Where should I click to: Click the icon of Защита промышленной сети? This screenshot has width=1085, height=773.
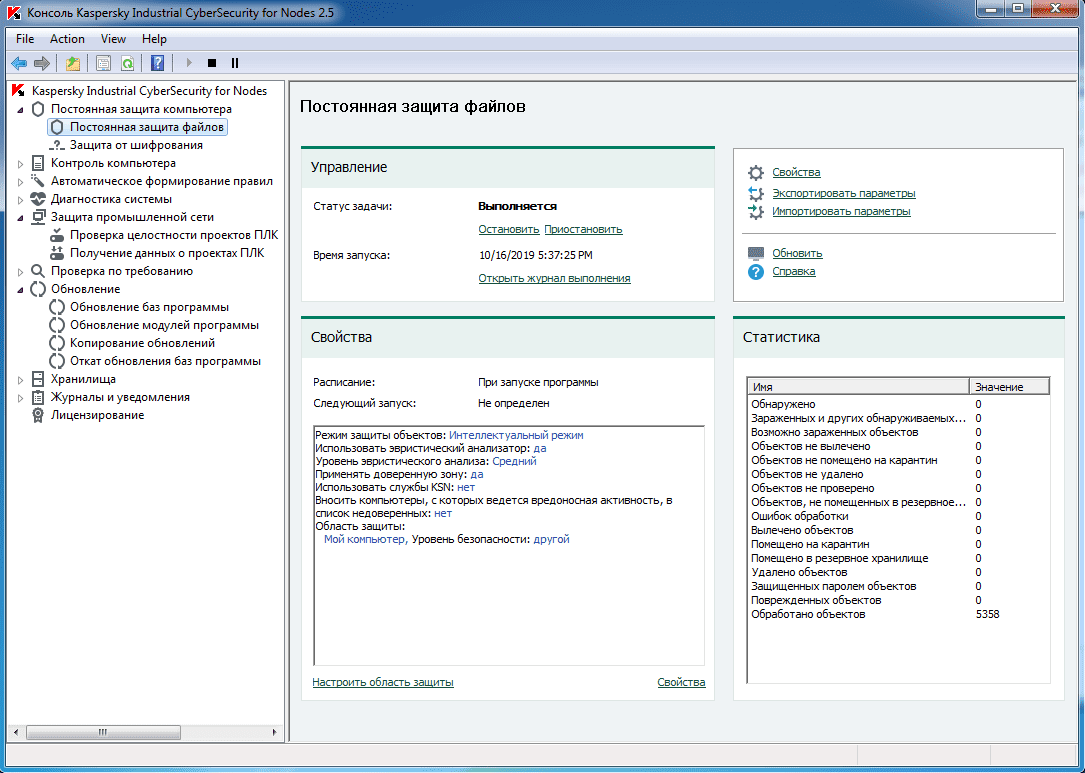38,217
